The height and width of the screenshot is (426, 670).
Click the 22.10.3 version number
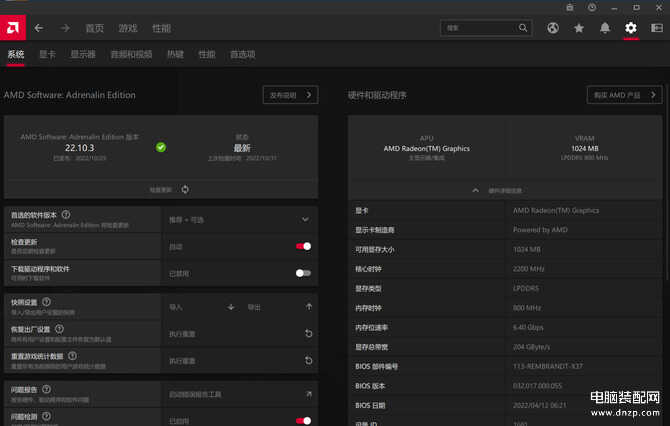click(79, 148)
